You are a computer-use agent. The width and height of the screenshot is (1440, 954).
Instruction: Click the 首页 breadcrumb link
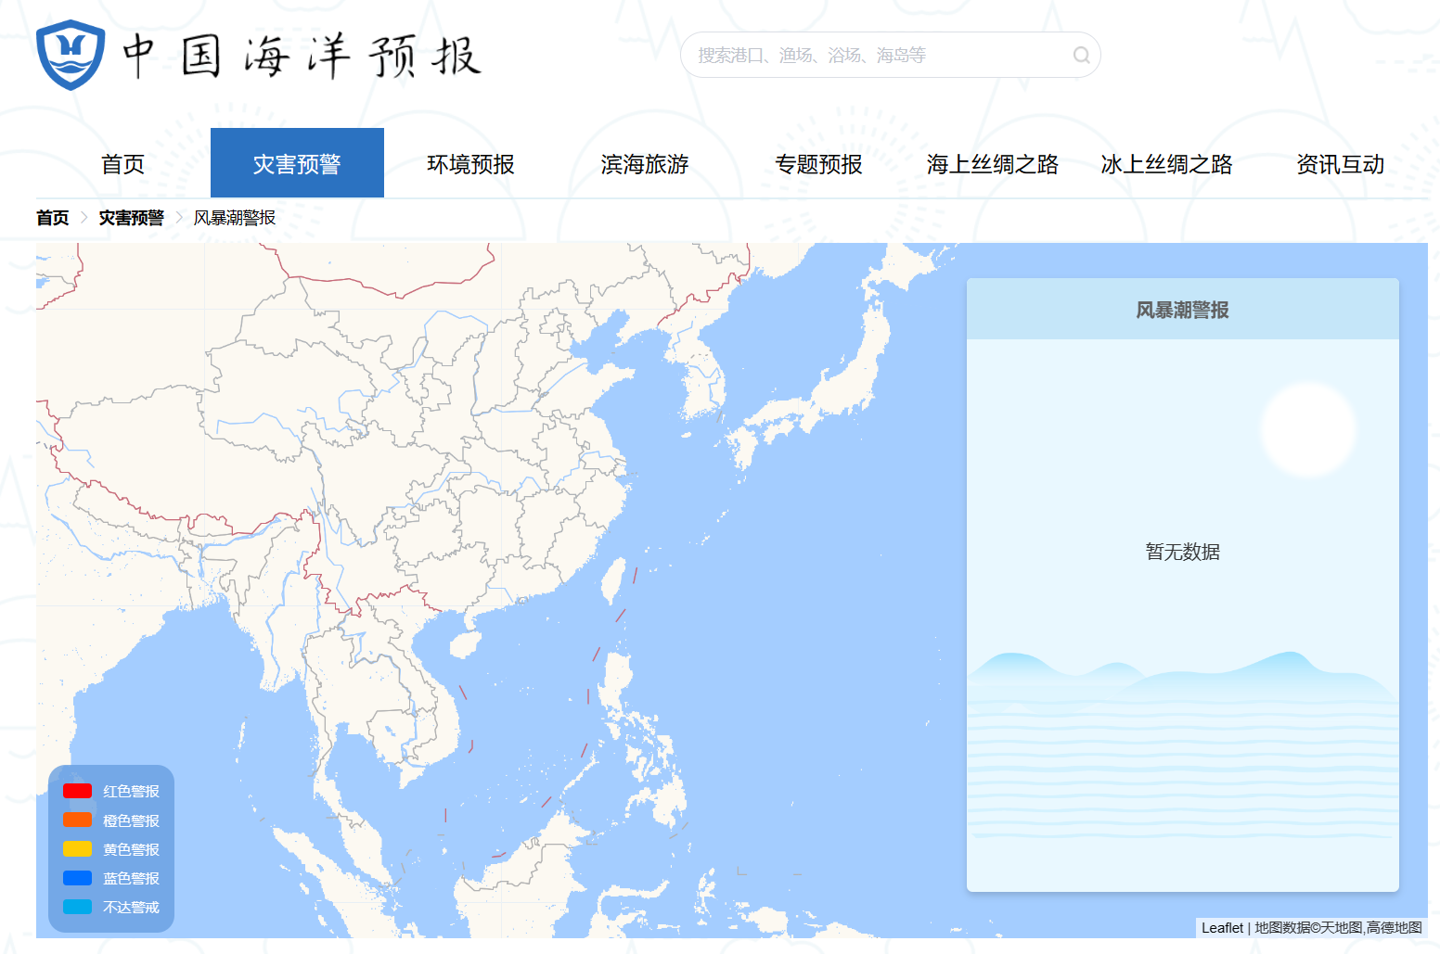pos(53,218)
